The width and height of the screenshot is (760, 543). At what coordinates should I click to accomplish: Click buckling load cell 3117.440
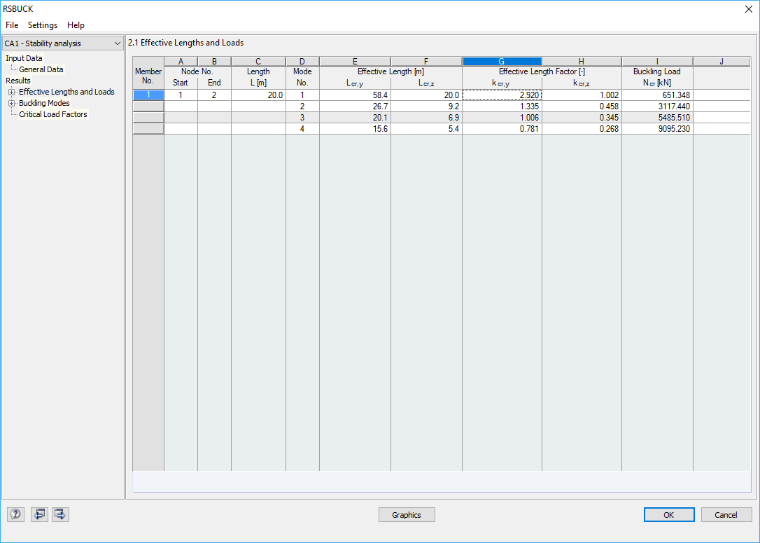[x=657, y=106]
